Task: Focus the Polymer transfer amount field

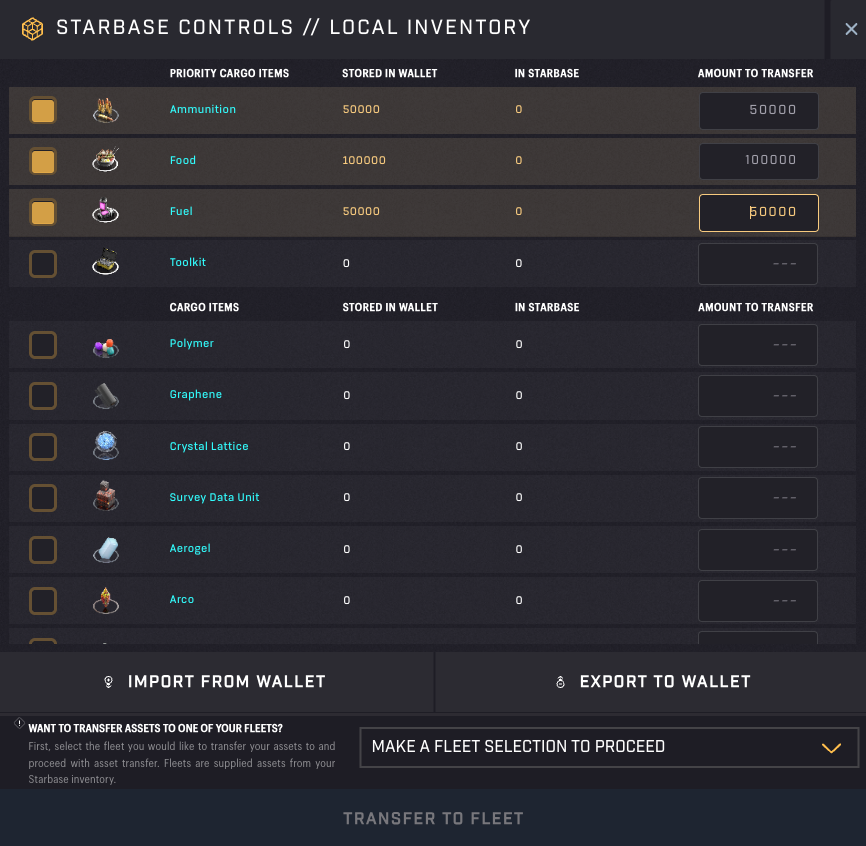Action: click(x=758, y=345)
